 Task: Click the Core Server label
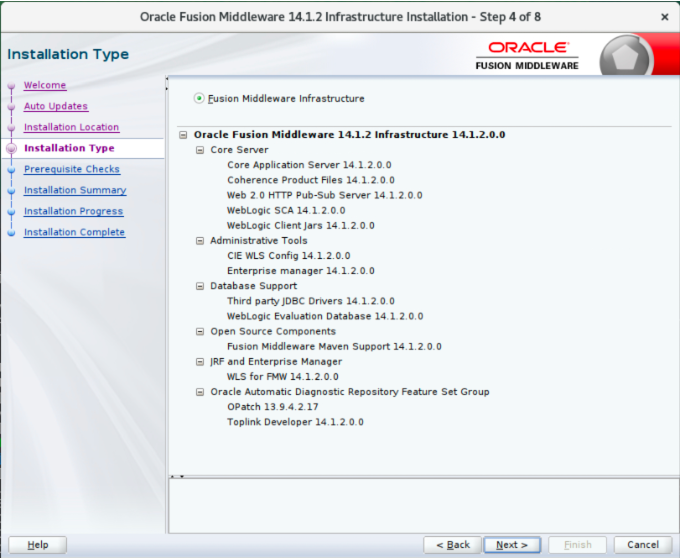[x=239, y=150]
